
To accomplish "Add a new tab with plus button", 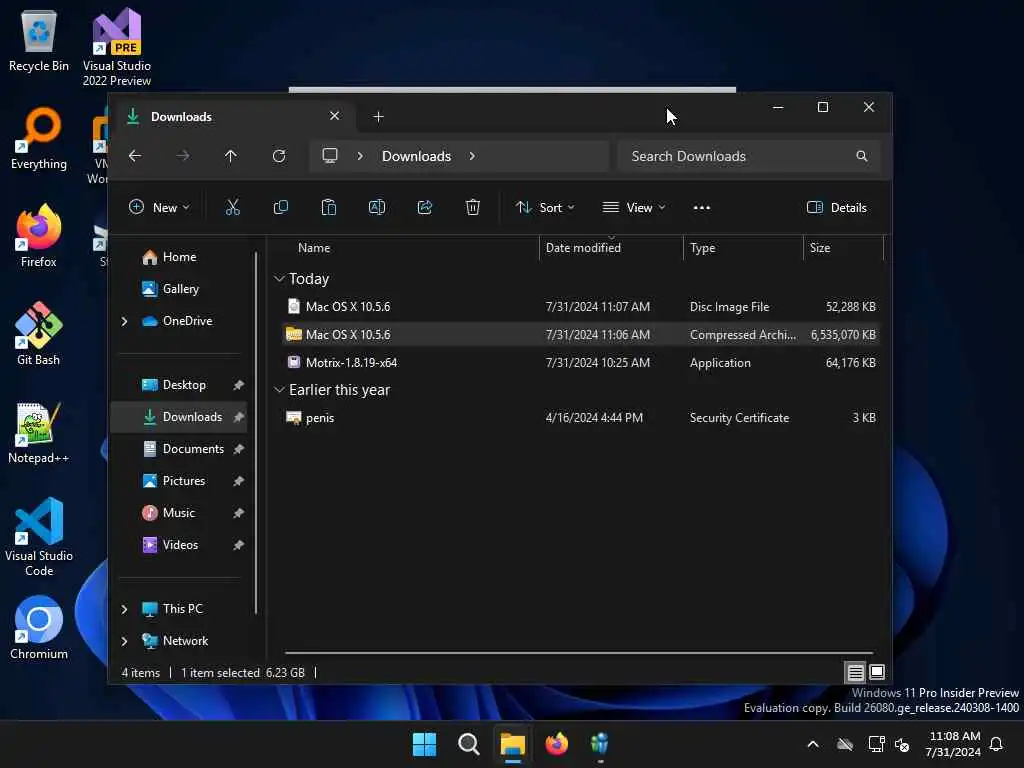I will point(378,117).
